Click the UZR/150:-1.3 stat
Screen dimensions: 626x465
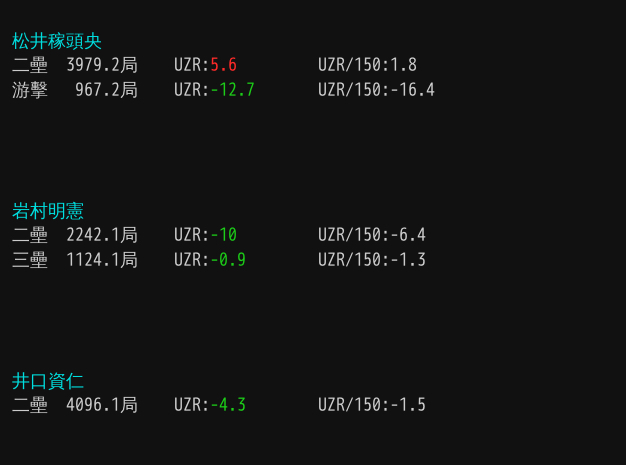tap(372, 260)
